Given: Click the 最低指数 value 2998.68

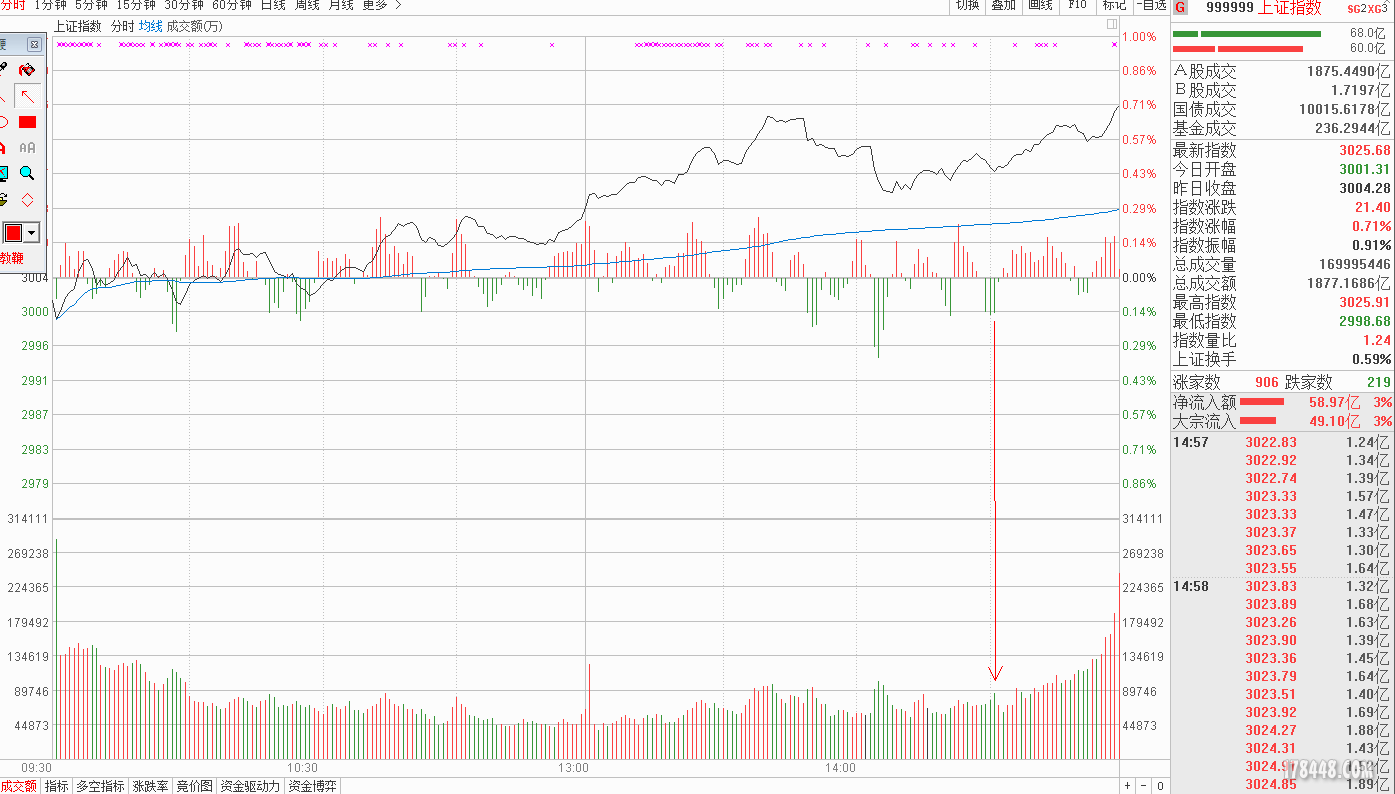Looking at the screenshot, I should (1365, 322).
